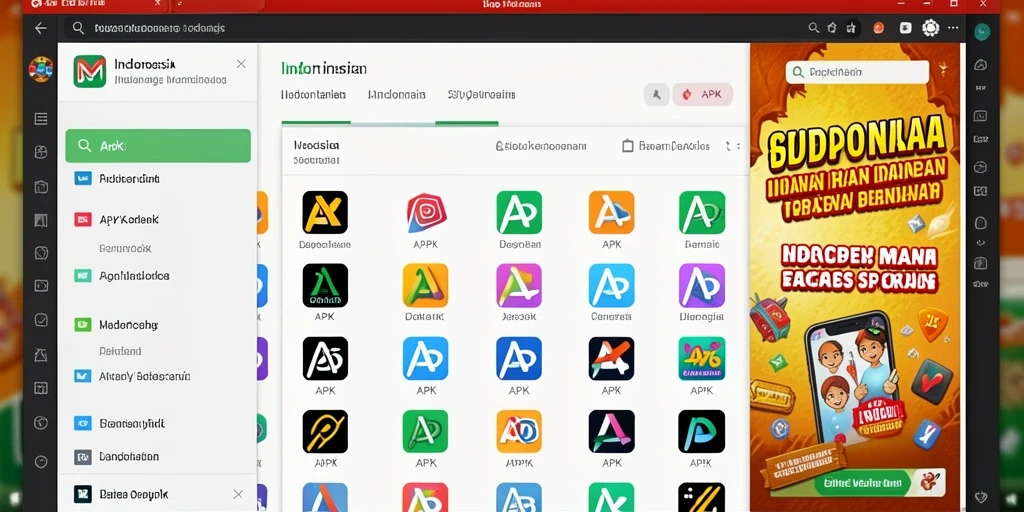Click the gray A button beside APK
1024x512 pixels.
[656, 95]
